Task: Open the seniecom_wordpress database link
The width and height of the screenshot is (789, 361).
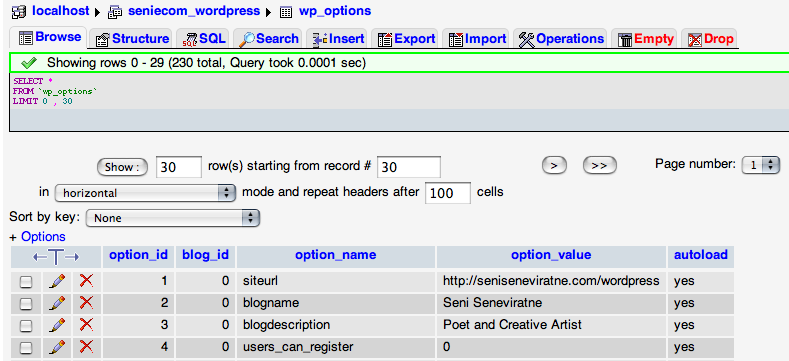Action: (x=194, y=11)
